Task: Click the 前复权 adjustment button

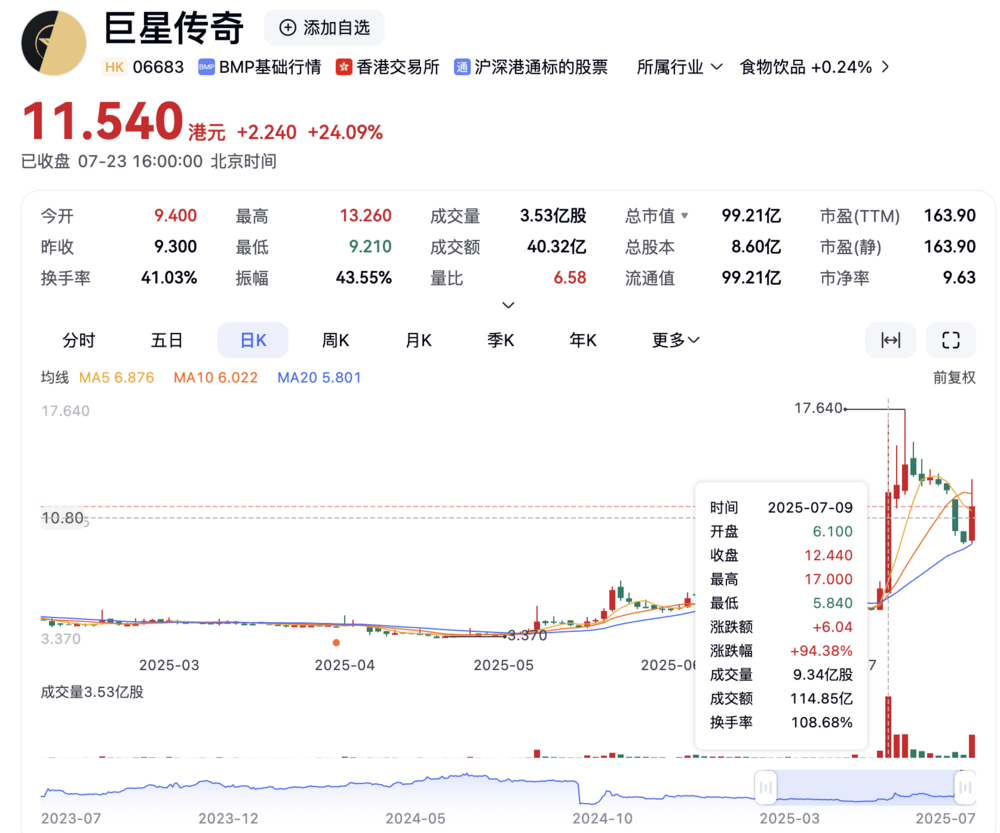Action: point(954,378)
